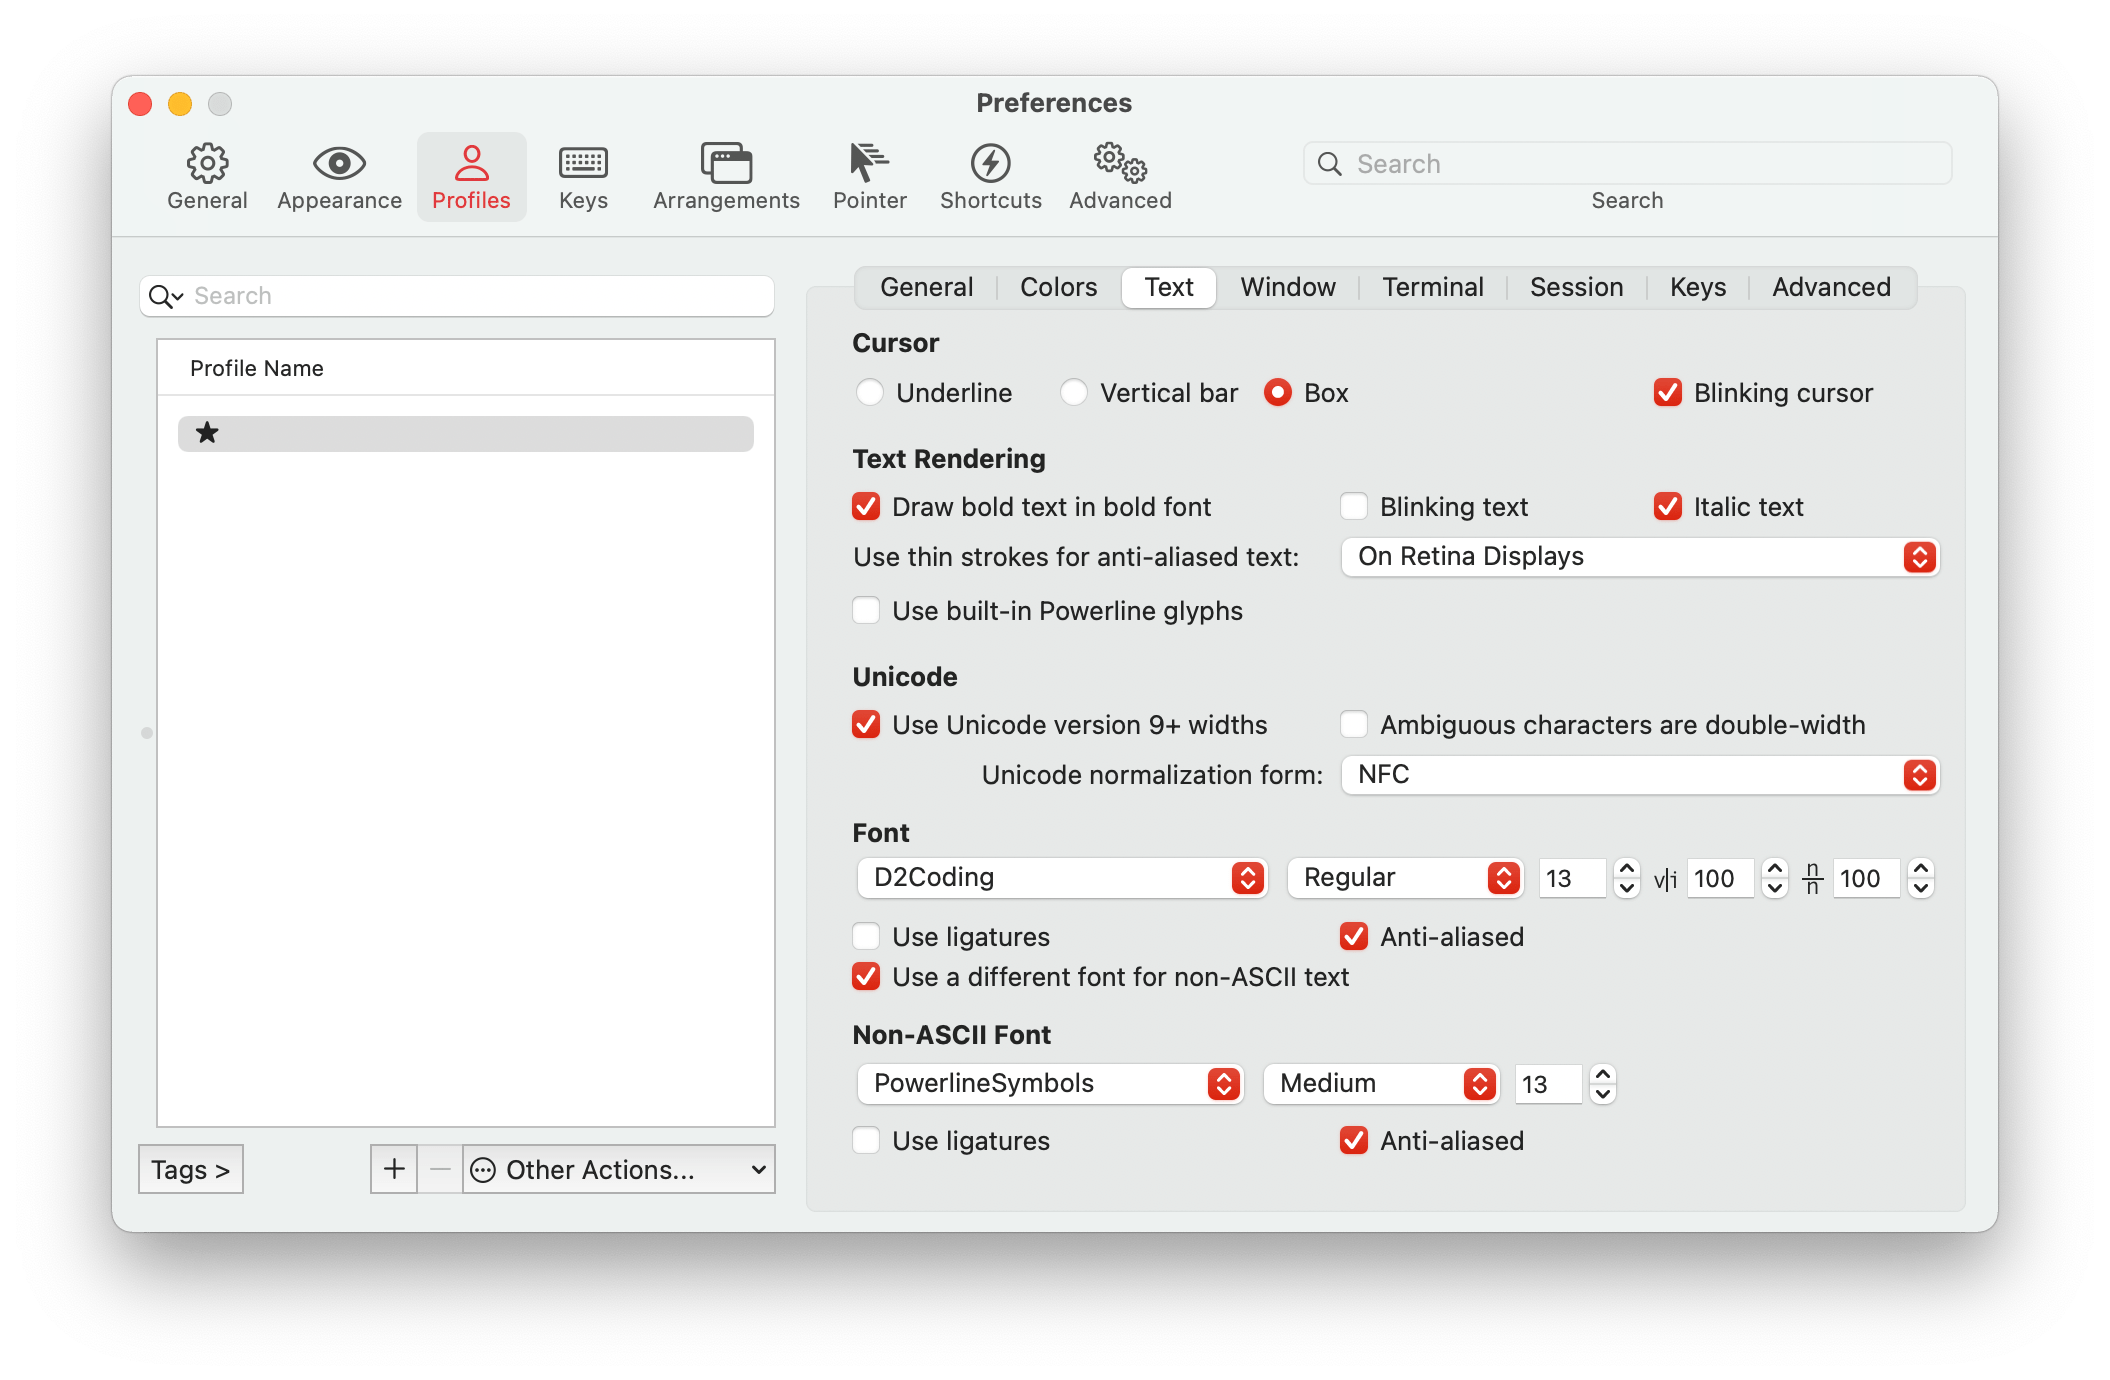2110x1380 pixels.
Task: Switch to the Colors tab
Action: (x=1058, y=288)
